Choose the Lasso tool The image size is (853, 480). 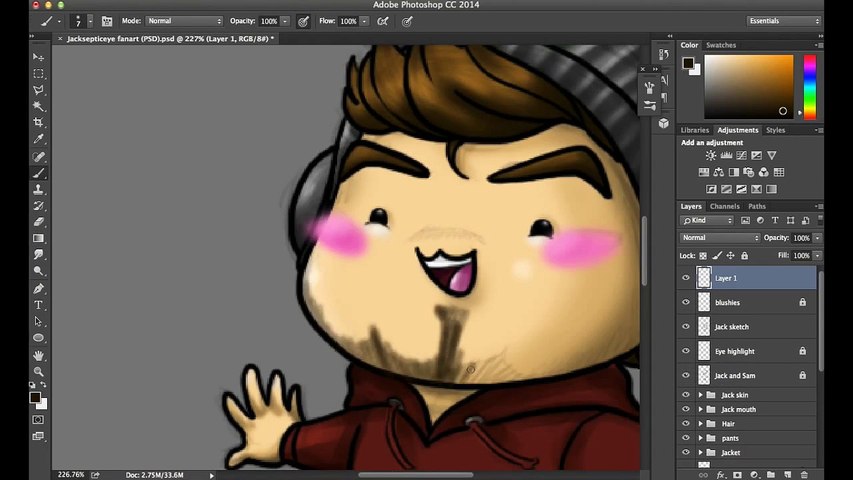click(39, 90)
